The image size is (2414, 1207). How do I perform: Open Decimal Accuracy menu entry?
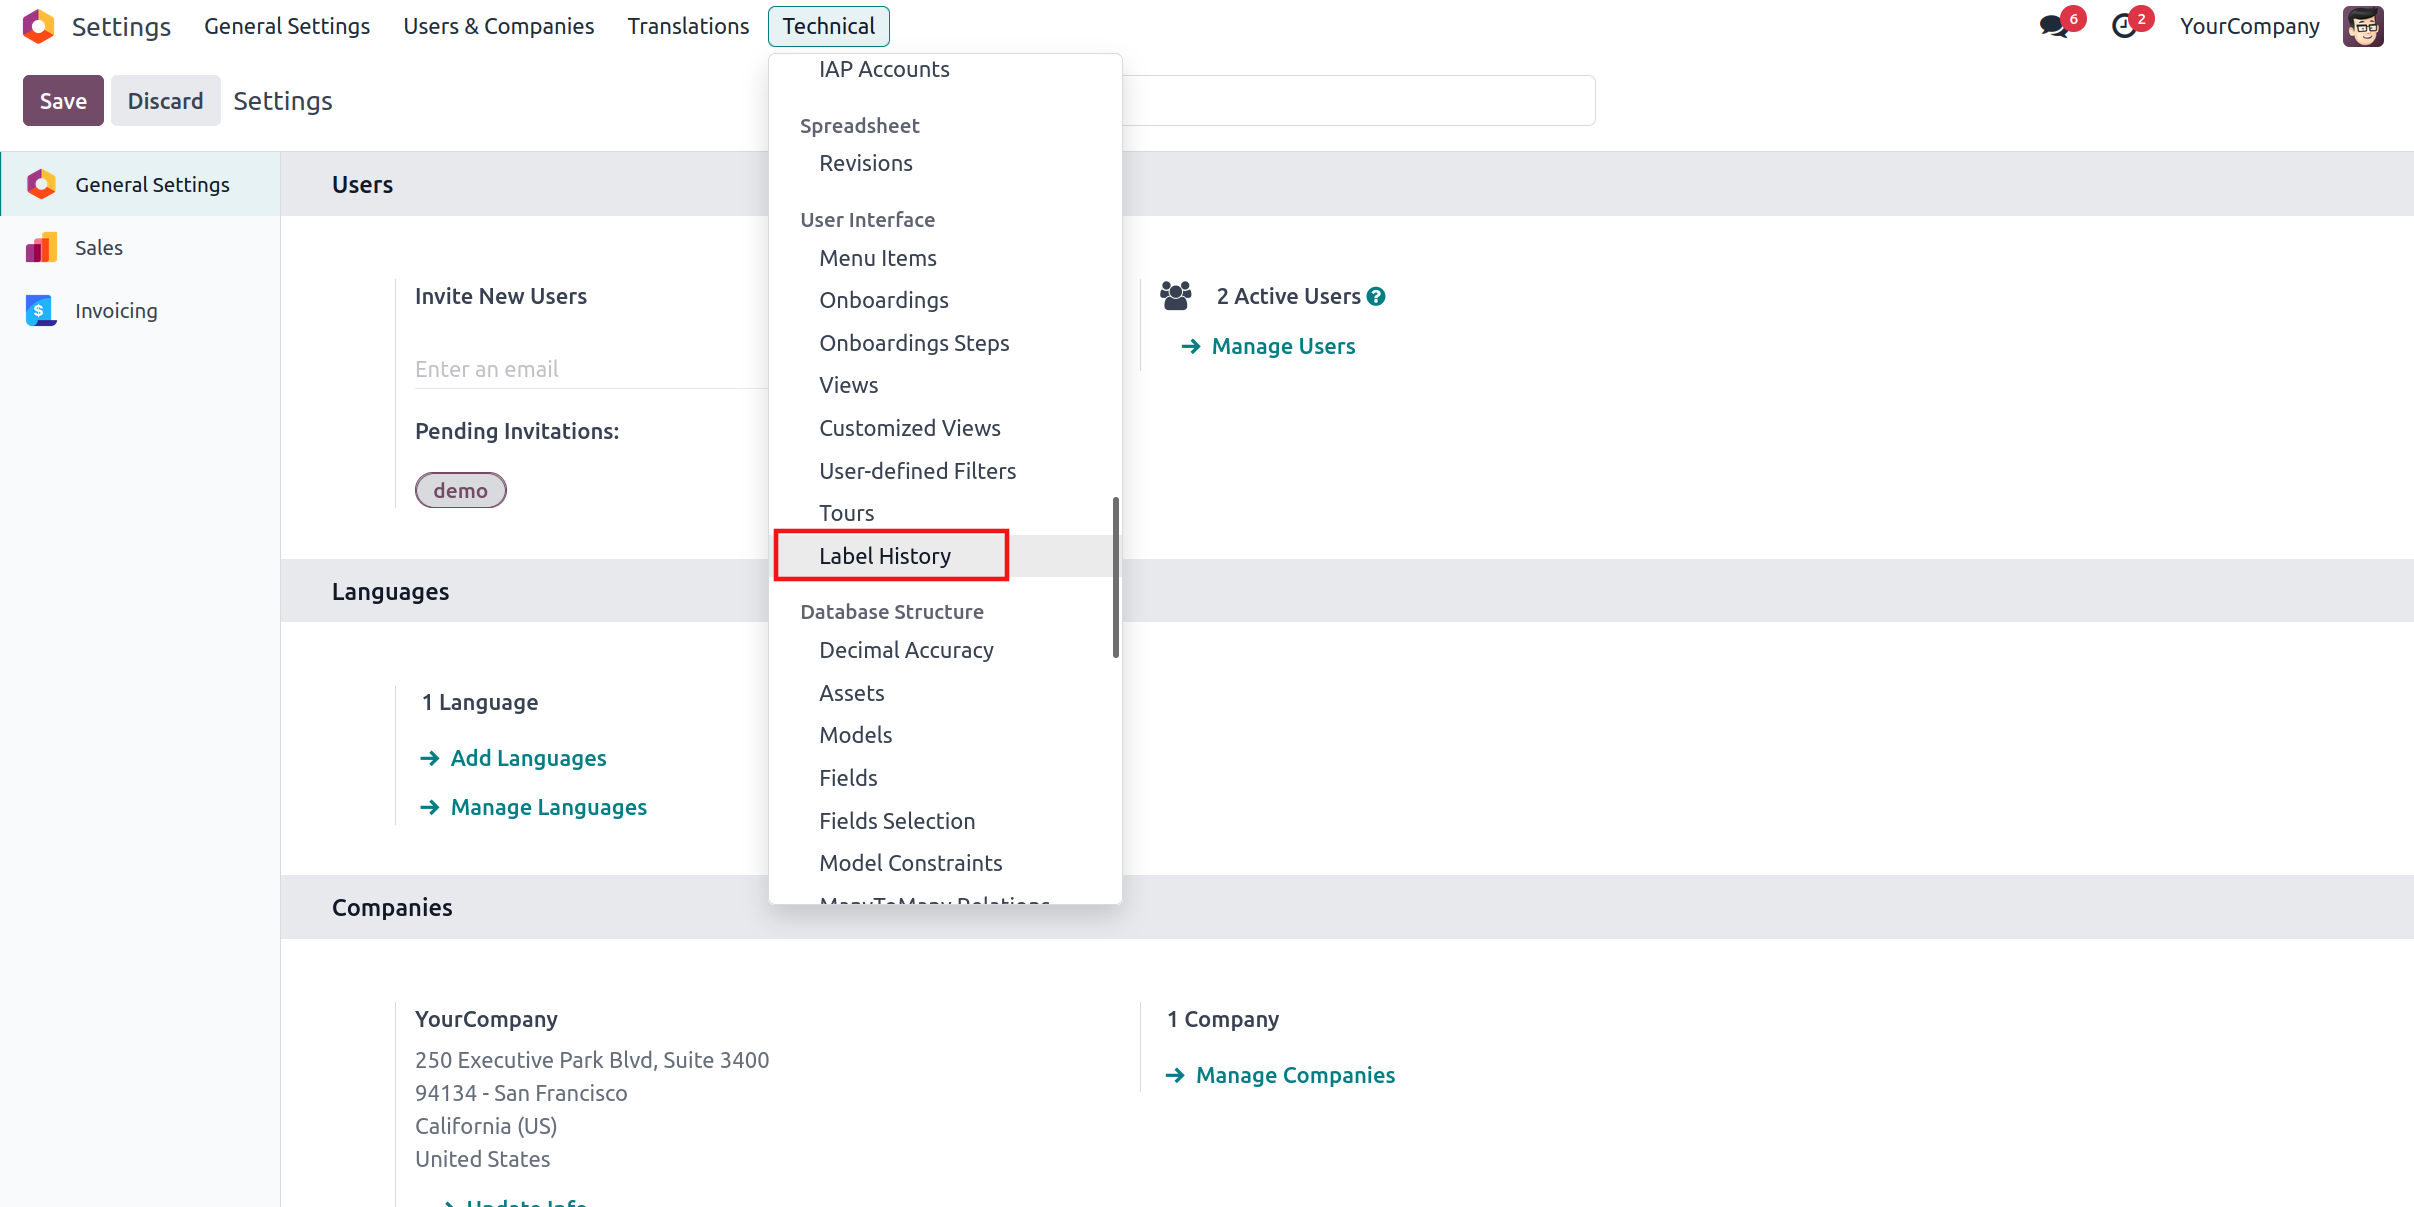[906, 650]
